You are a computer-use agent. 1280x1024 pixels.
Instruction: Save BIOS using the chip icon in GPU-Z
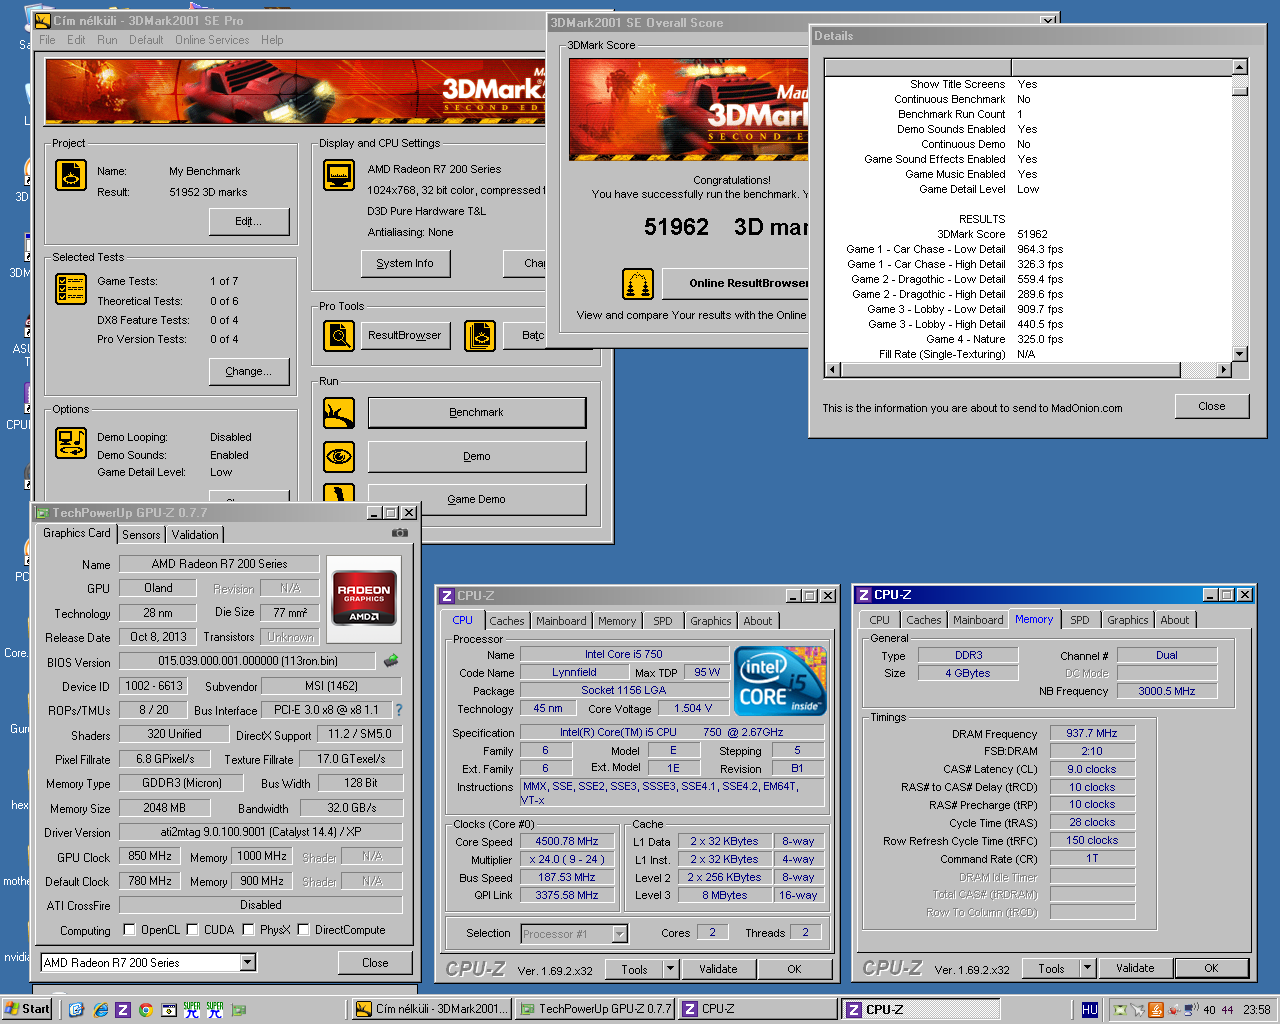click(391, 661)
